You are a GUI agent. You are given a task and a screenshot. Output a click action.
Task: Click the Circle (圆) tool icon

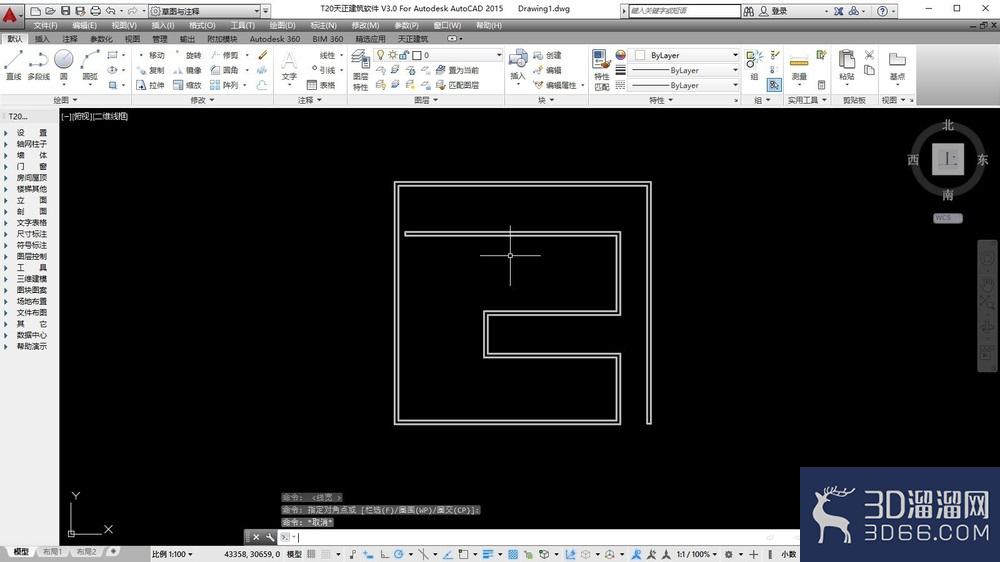coord(63,65)
